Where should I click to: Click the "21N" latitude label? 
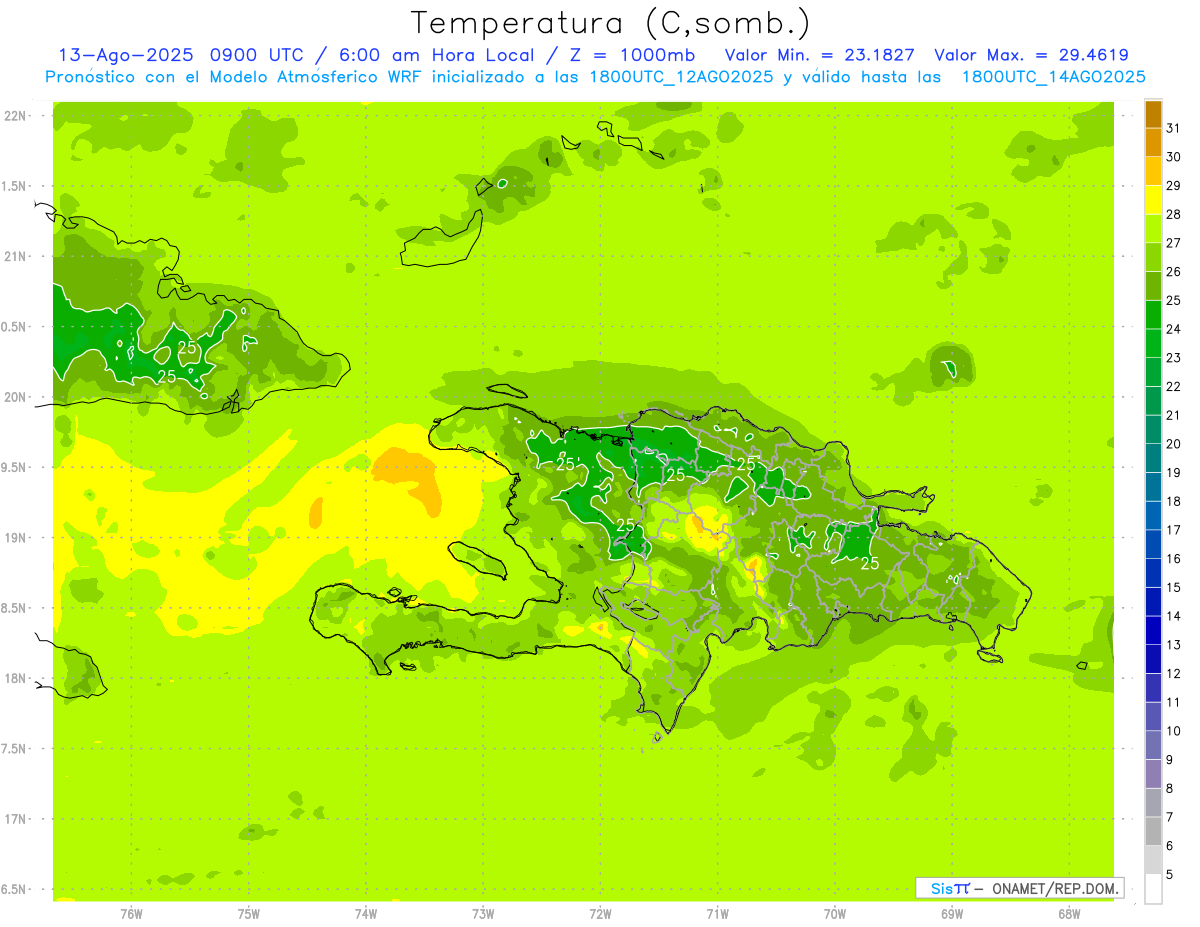pos(16,257)
